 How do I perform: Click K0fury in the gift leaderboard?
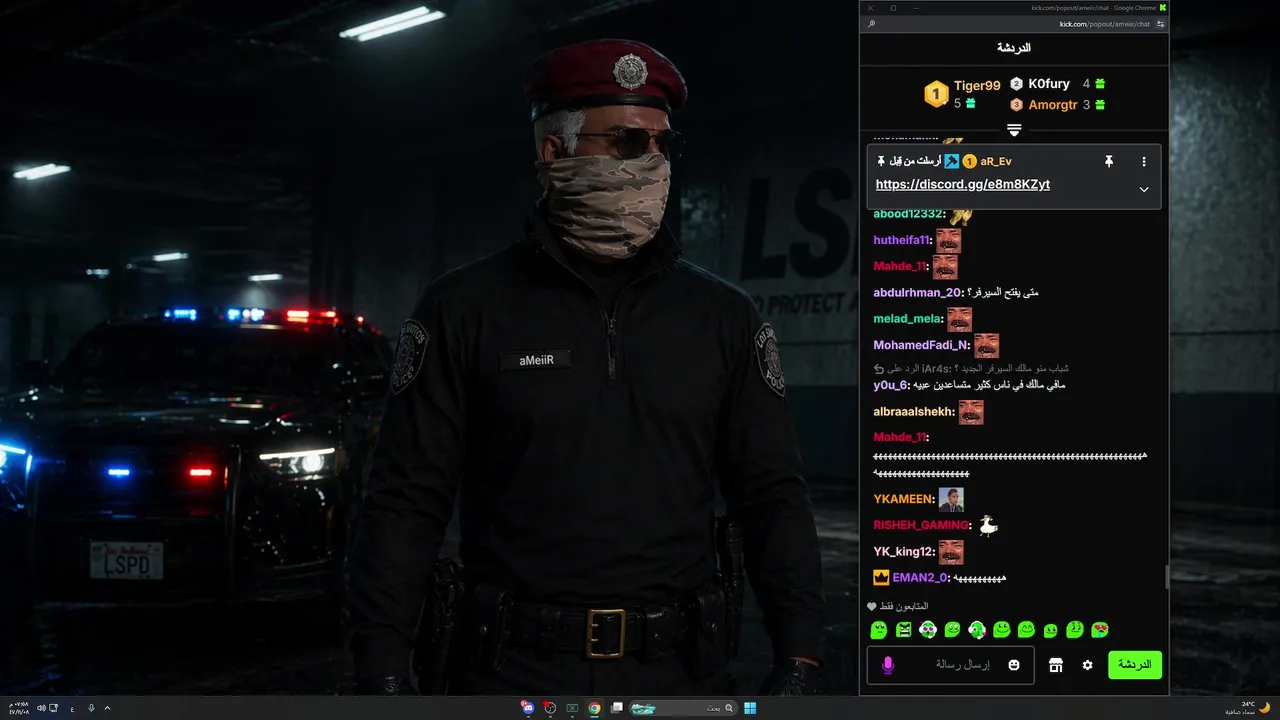pos(1049,84)
